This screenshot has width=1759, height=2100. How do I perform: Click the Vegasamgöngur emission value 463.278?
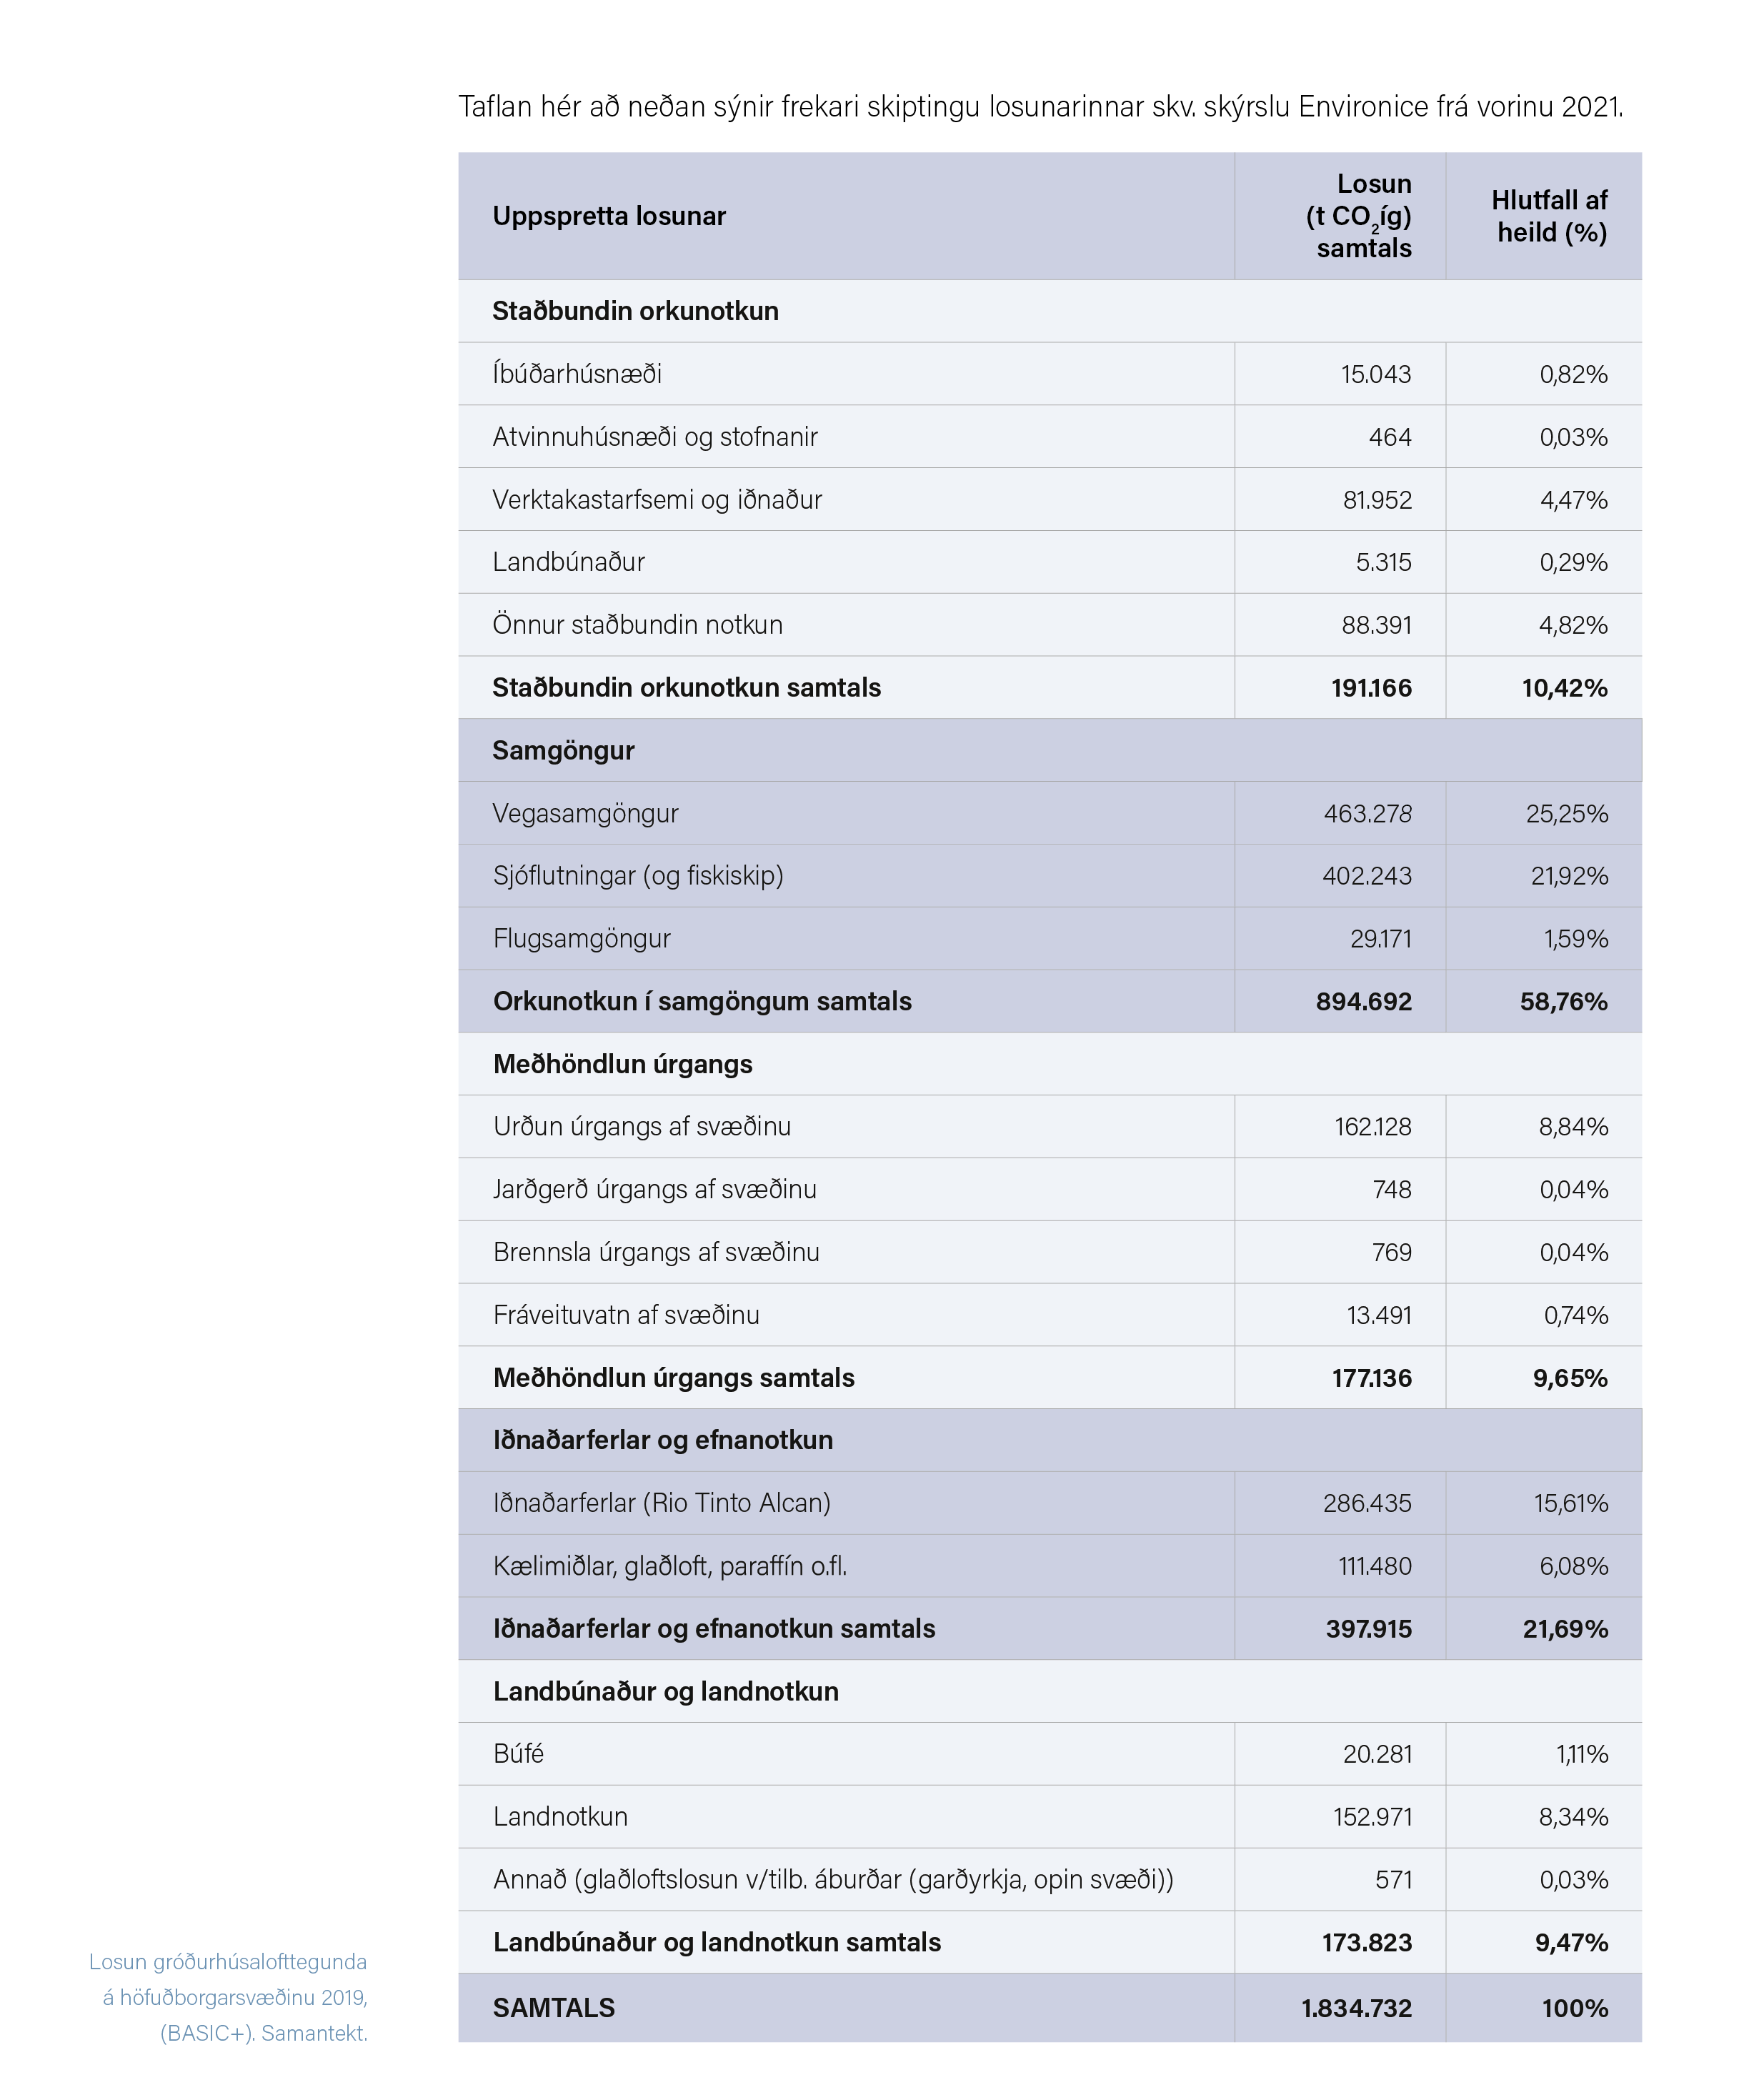coord(1367,813)
